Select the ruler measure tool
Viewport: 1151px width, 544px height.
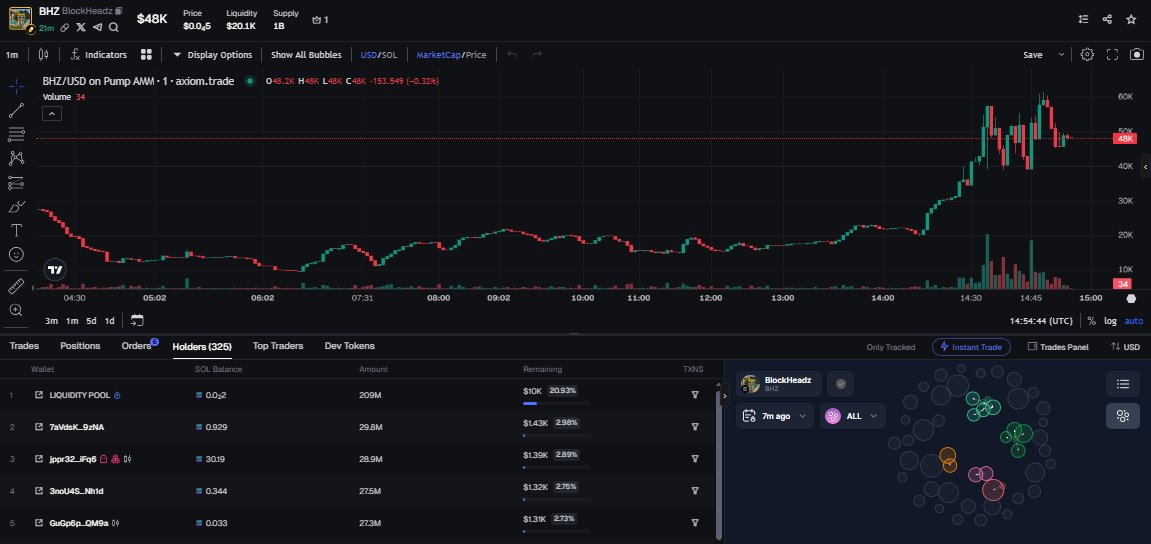pyautogui.click(x=16, y=286)
